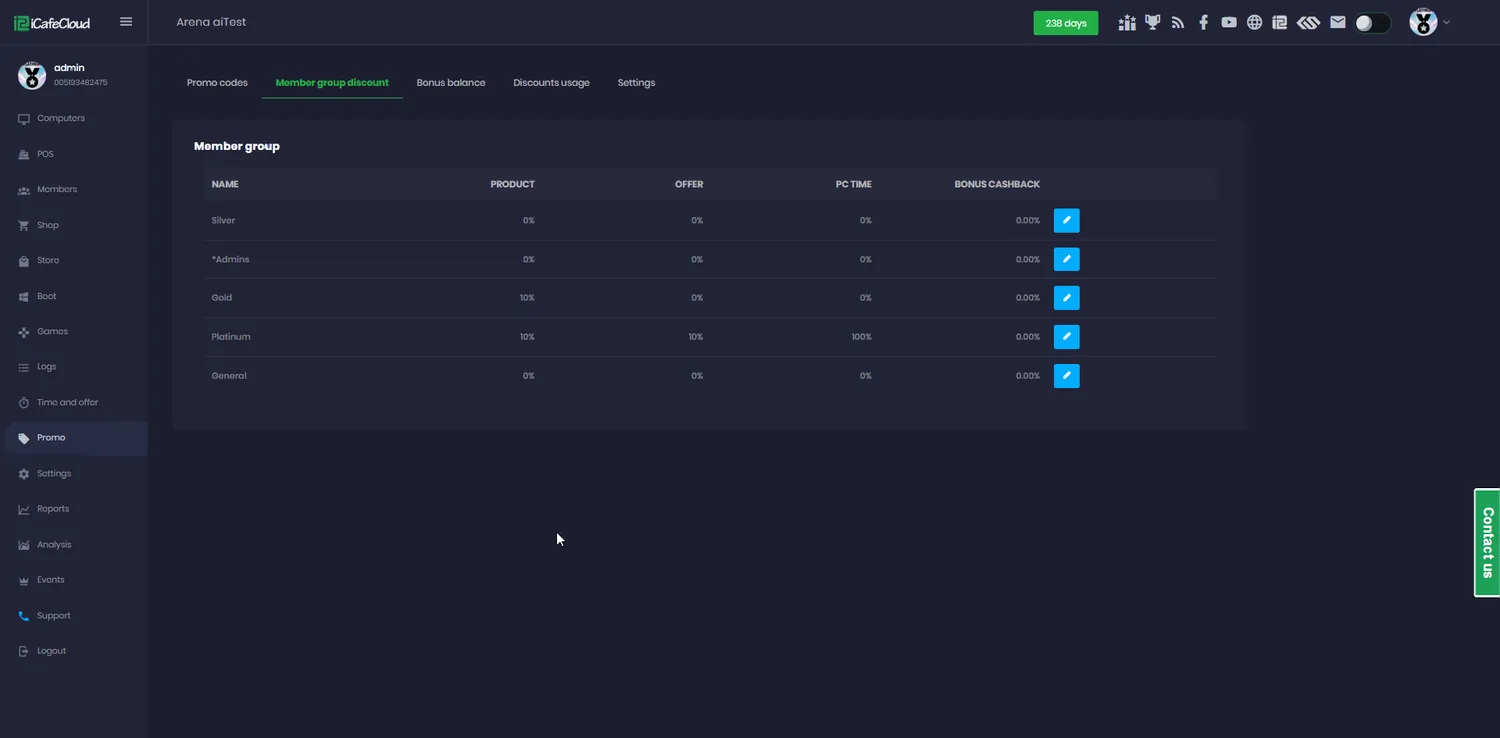Open the Bonus balance tab

click(x=451, y=83)
